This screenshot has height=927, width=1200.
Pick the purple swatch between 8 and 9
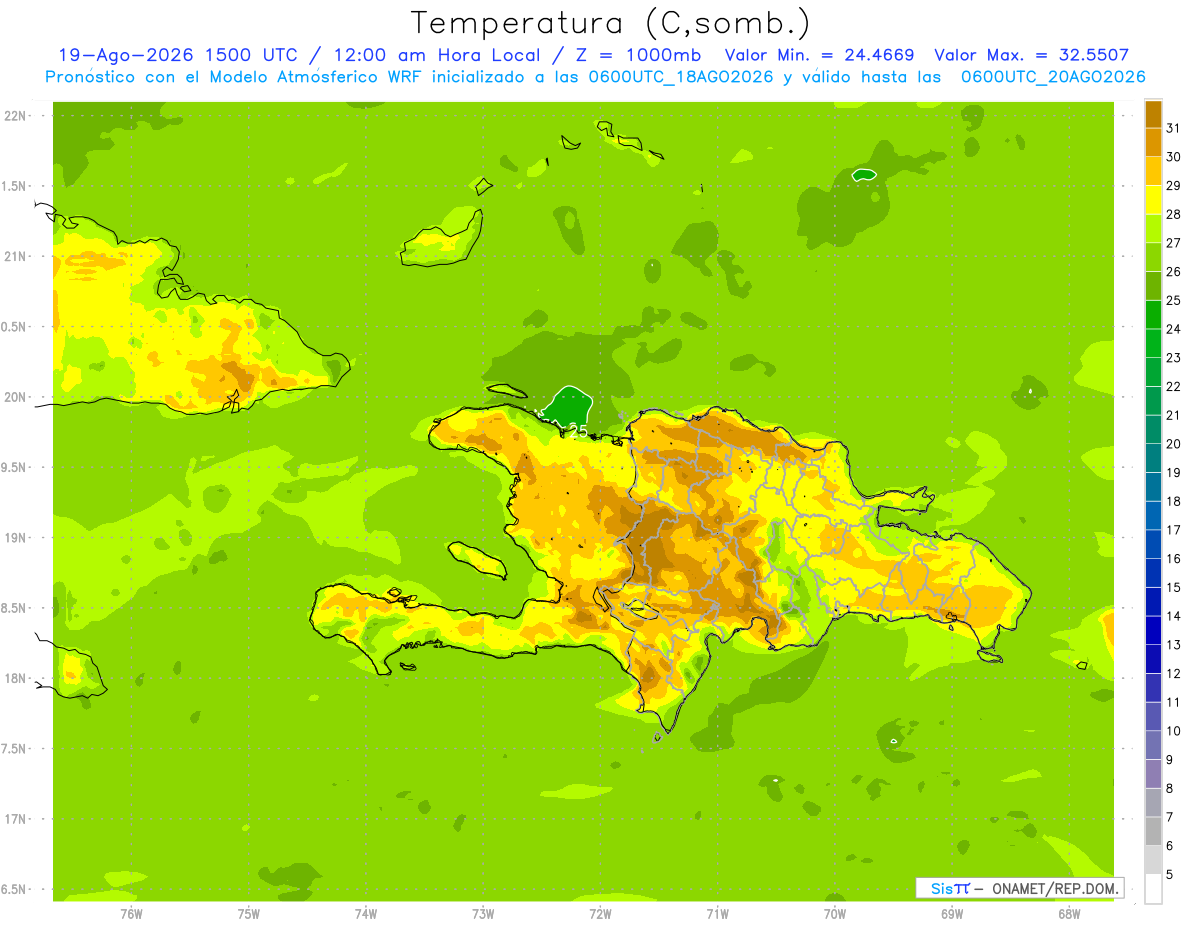[1153, 775]
